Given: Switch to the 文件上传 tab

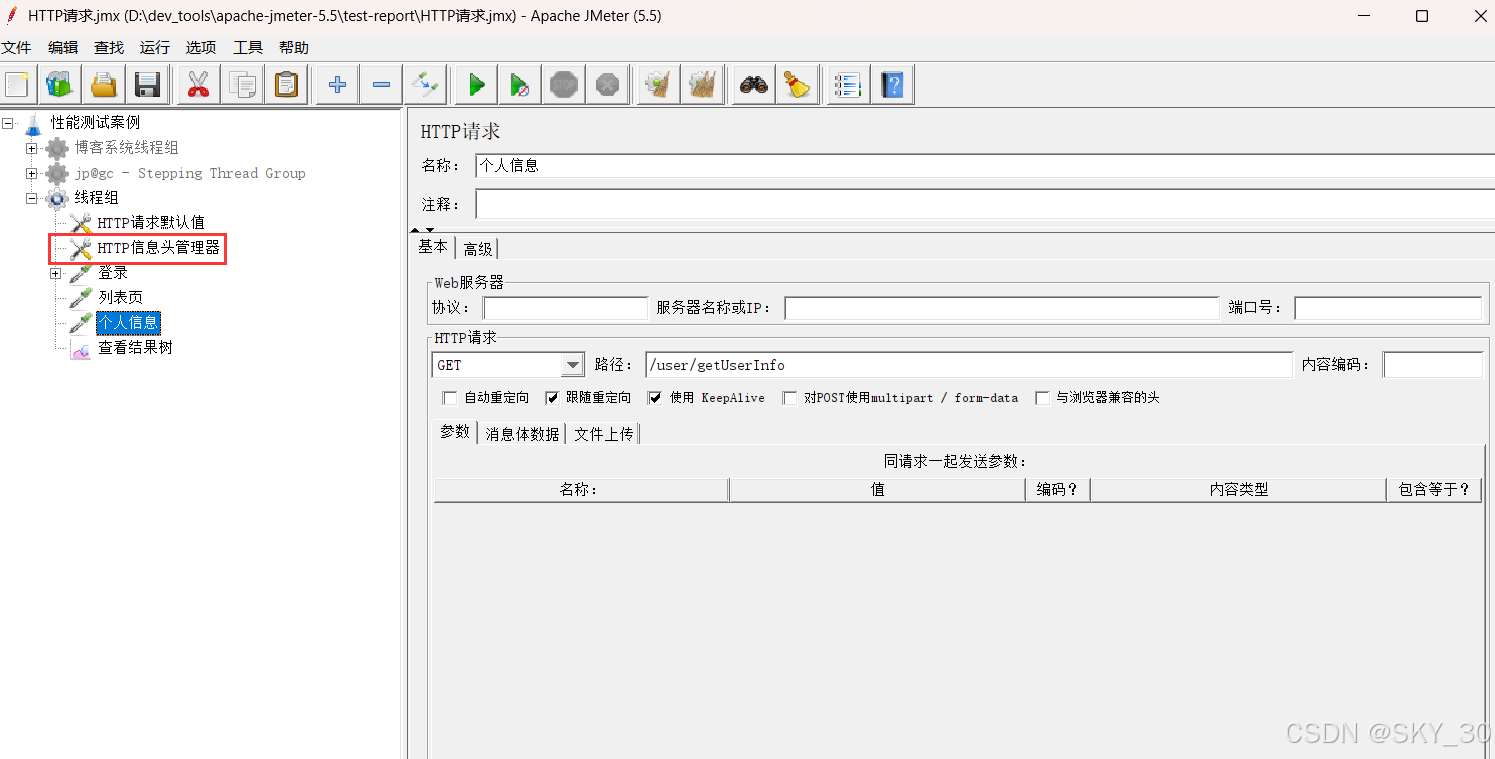Looking at the screenshot, I should tap(603, 434).
